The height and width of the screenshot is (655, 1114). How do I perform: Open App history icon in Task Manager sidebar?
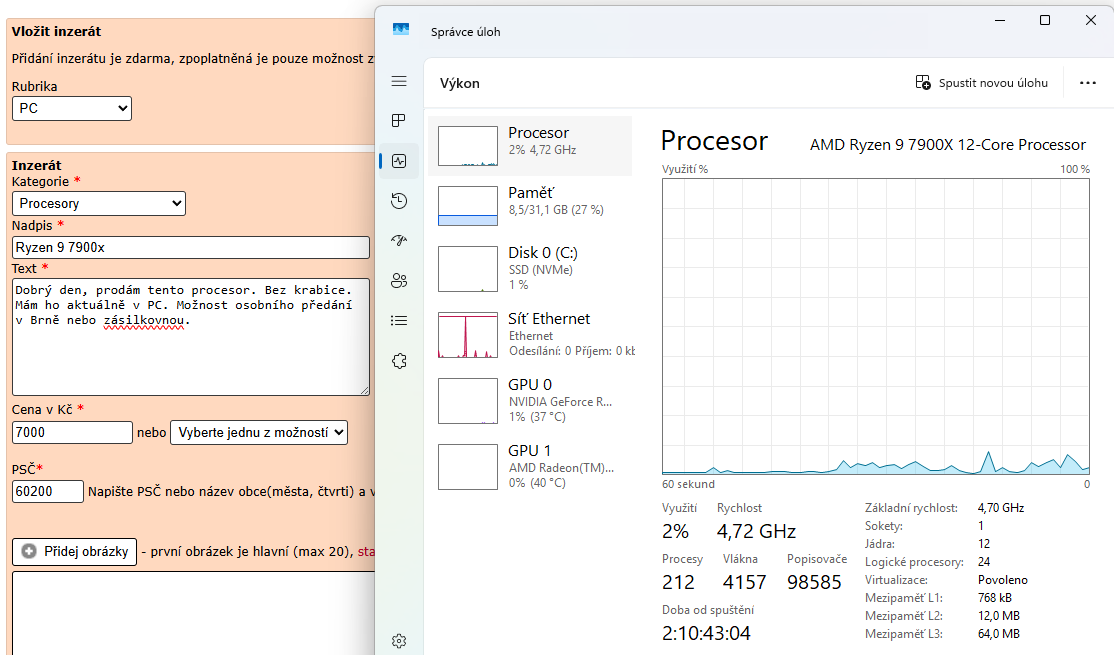click(x=399, y=201)
